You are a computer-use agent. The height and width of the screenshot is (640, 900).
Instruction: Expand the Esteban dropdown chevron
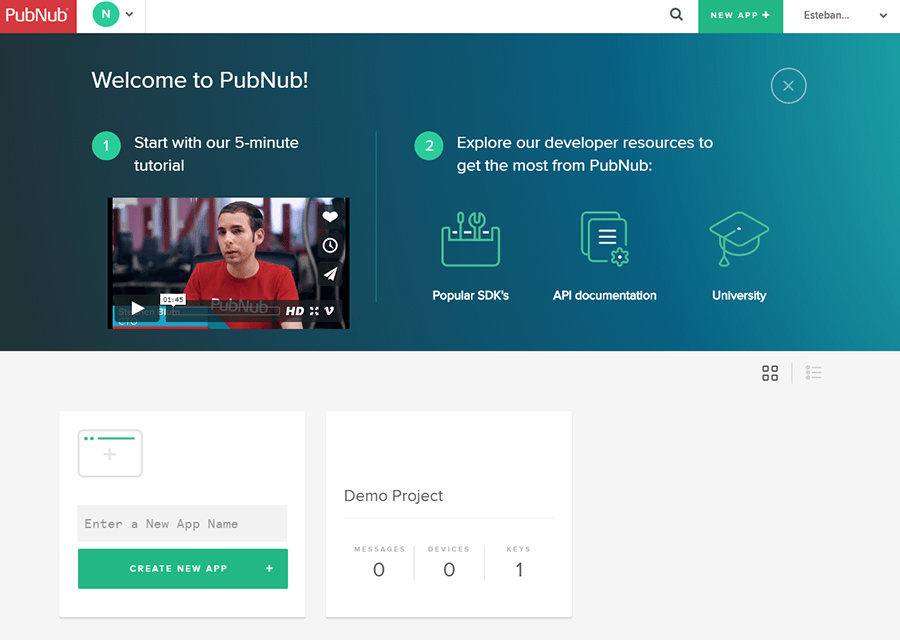881,16
